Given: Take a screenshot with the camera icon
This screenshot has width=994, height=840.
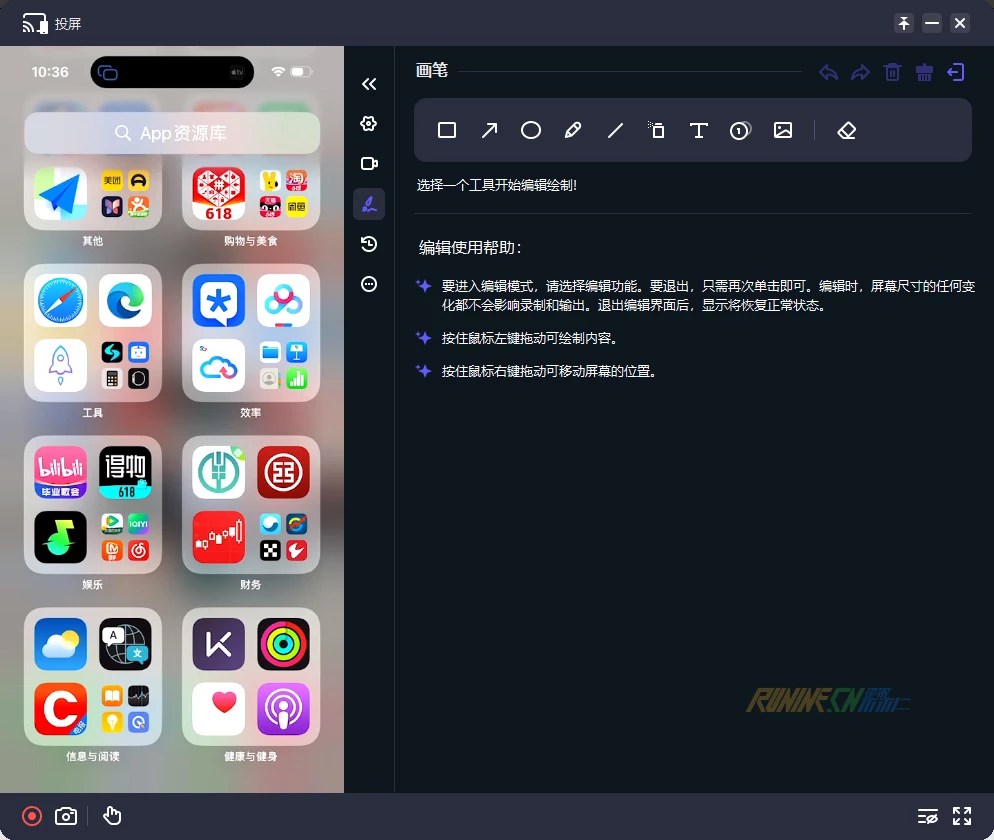Looking at the screenshot, I should (66, 816).
